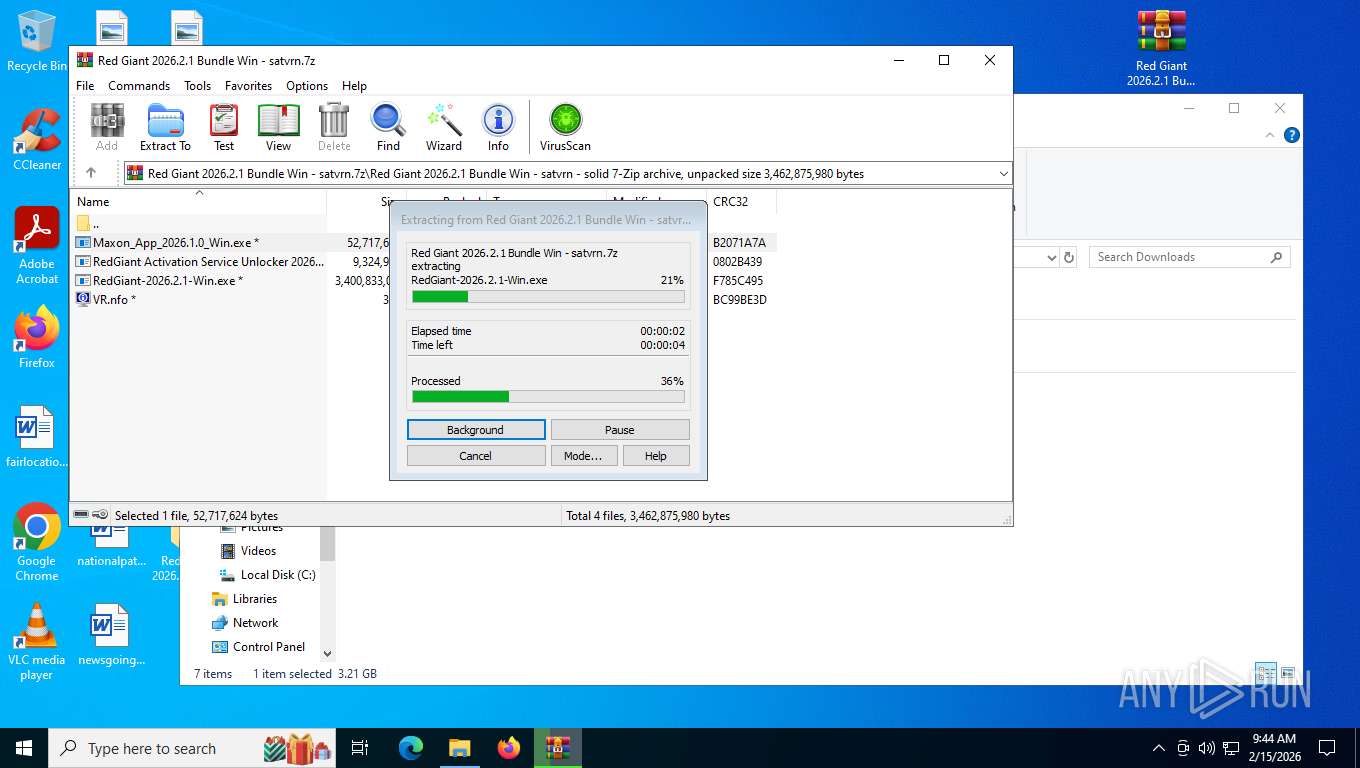The width and height of the screenshot is (1360, 768).
Task: Click the Background button in extraction dialog
Action: pos(476,430)
